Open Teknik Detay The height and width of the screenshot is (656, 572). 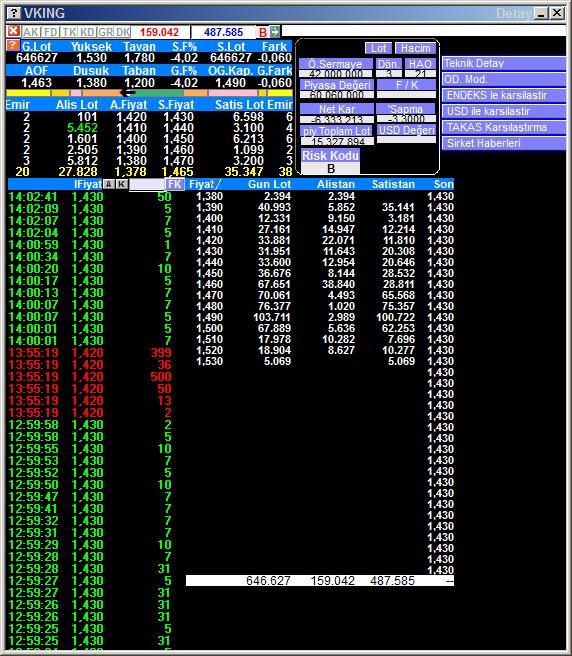tap(504, 63)
